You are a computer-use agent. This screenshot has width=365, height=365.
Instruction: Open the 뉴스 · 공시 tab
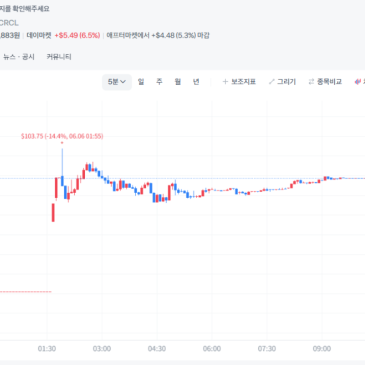[19, 57]
